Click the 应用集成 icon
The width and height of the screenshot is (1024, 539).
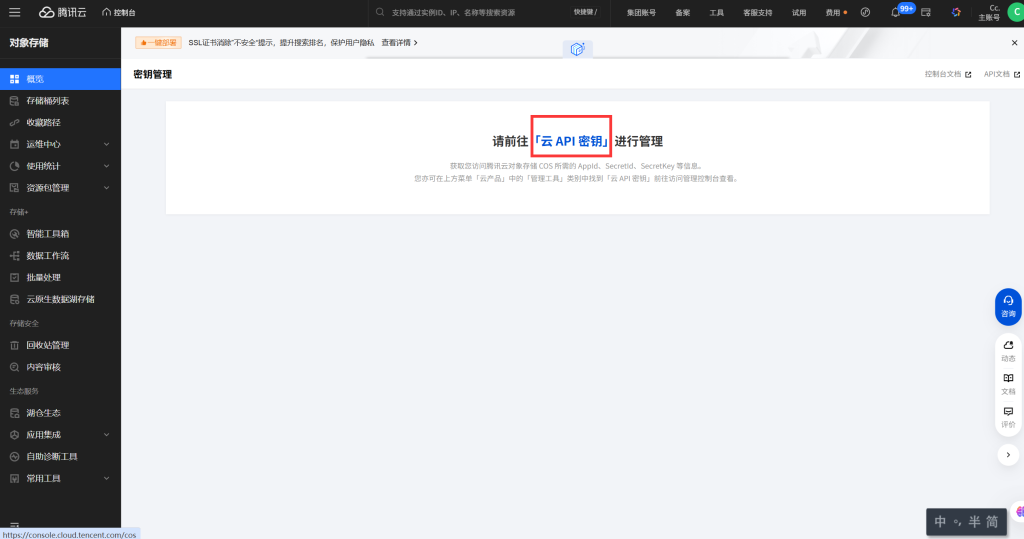coord(14,434)
